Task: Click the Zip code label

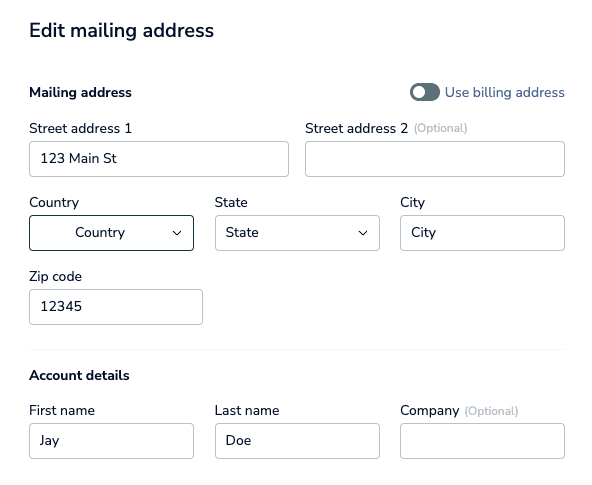Action: coord(56,277)
